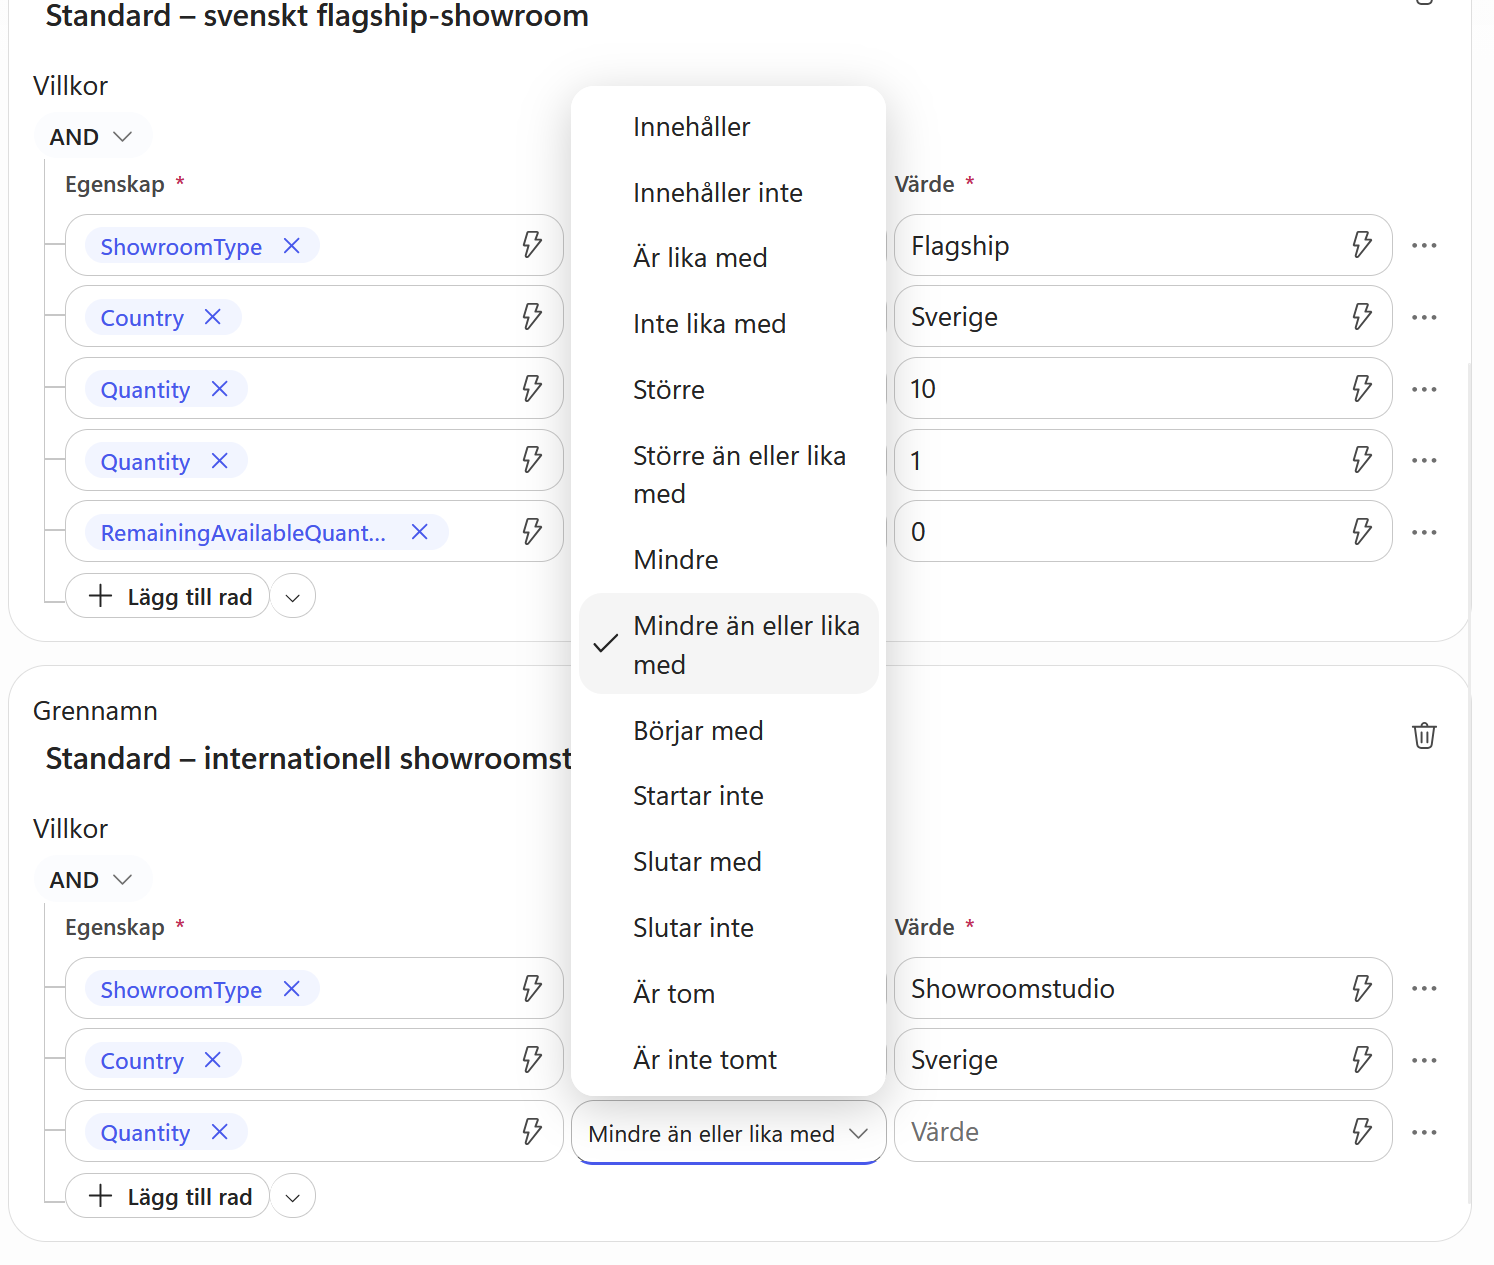This screenshot has width=1494, height=1265.
Task: Select 'Slutar med' in the operator menu
Action: (729, 862)
